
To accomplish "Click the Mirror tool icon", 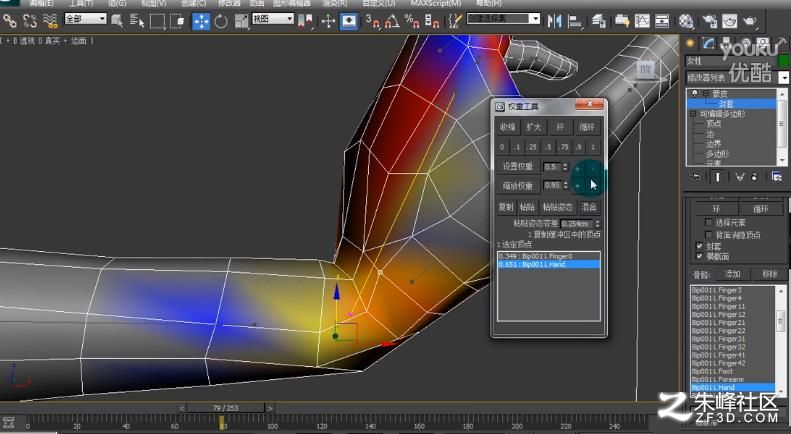I will point(554,21).
